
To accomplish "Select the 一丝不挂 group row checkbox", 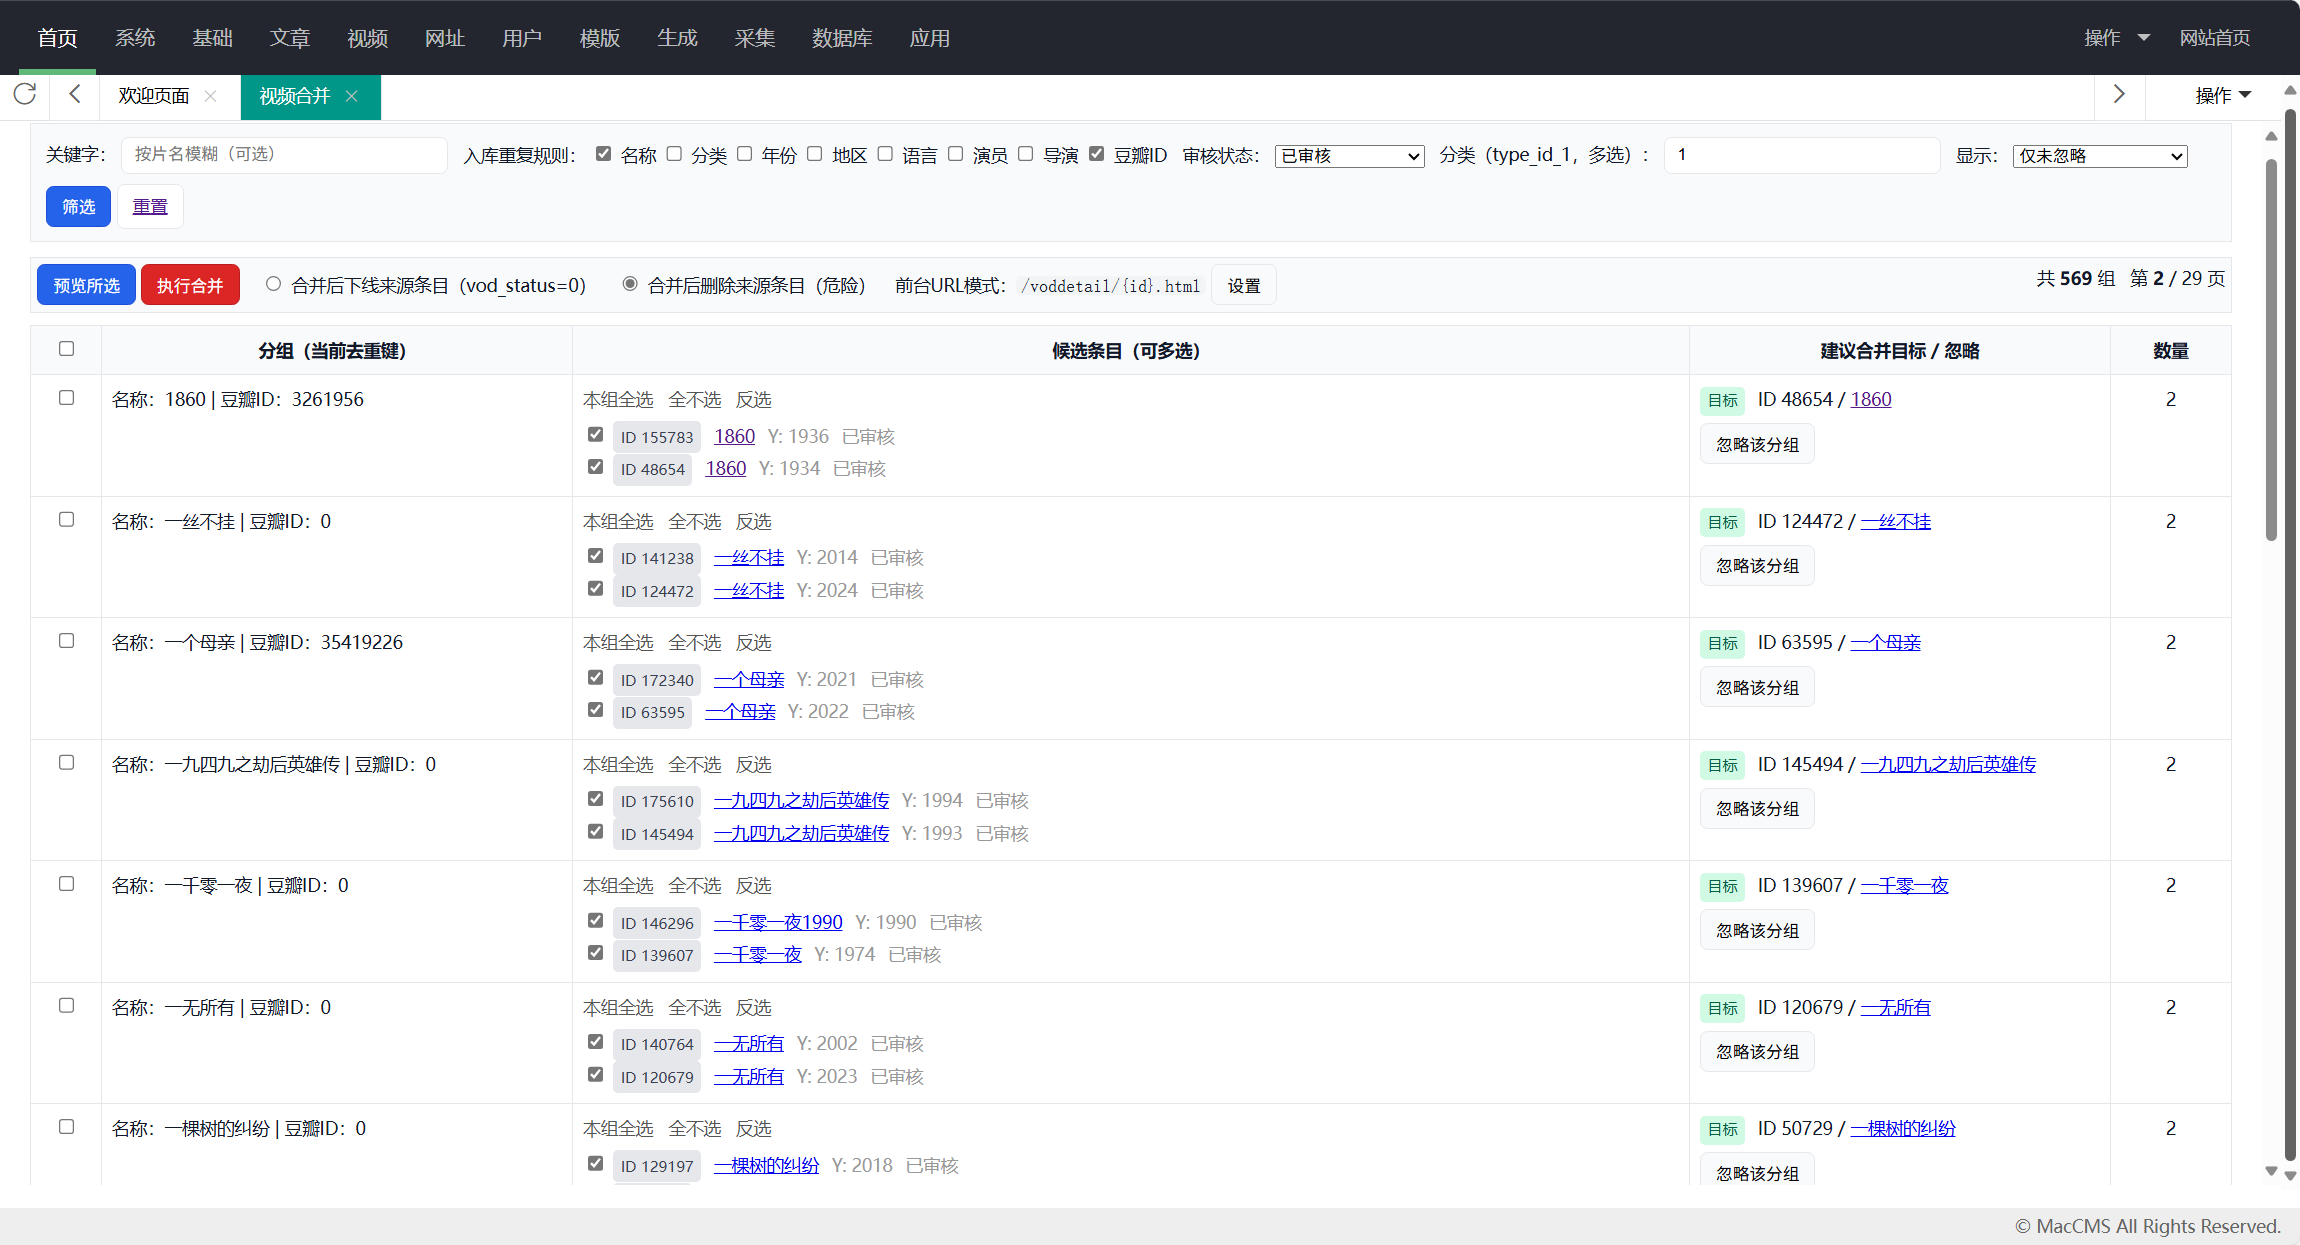I will [67, 520].
